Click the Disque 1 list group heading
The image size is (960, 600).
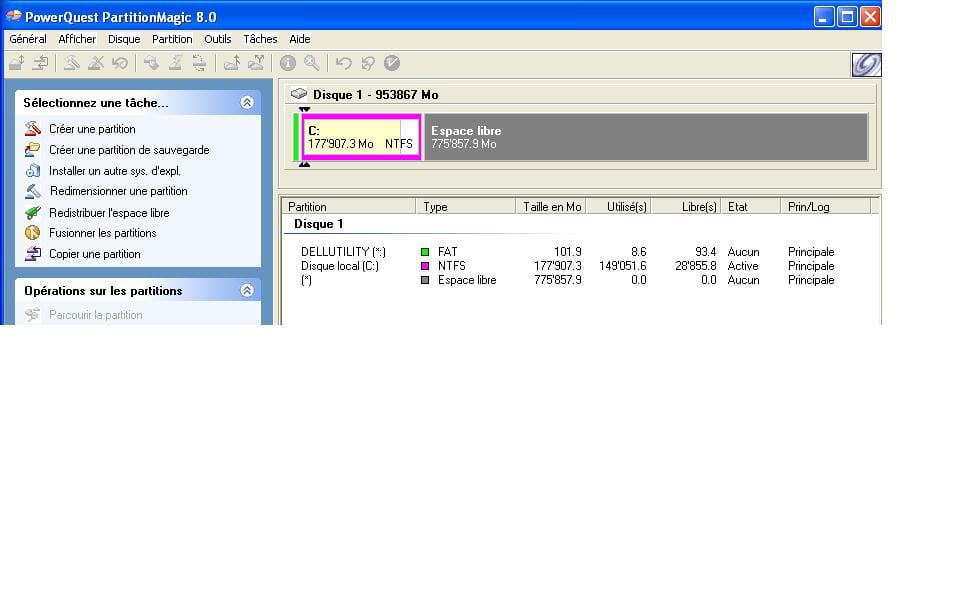point(318,223)
